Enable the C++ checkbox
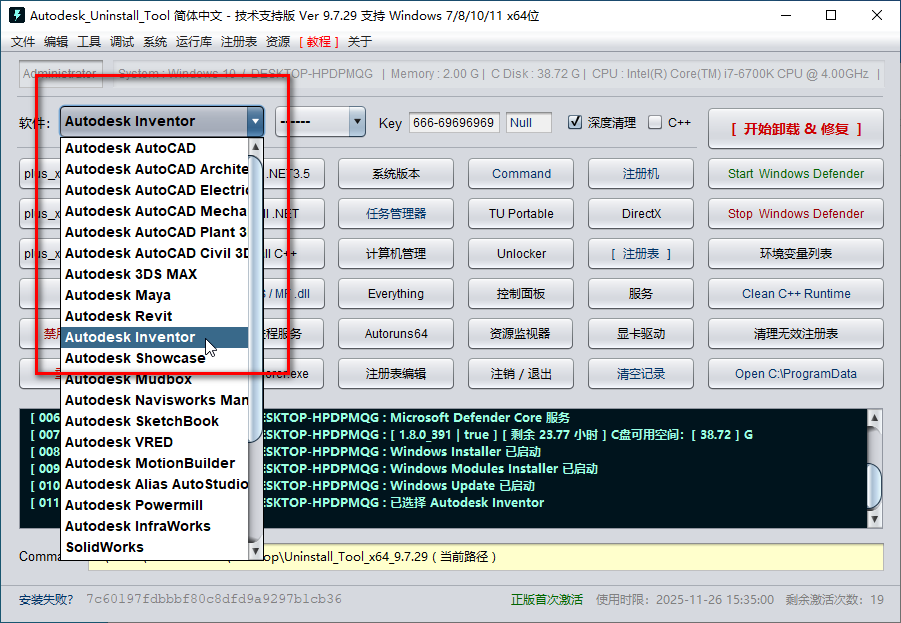 [654, 122]
